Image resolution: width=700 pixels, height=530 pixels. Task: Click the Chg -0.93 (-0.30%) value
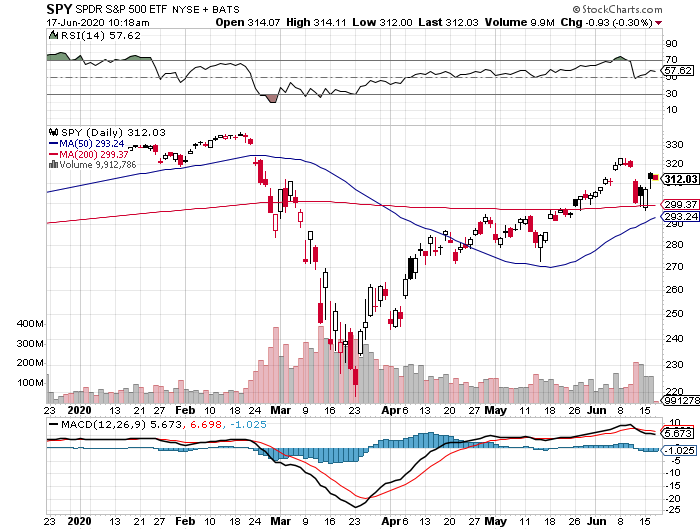(x=607, y=22)
